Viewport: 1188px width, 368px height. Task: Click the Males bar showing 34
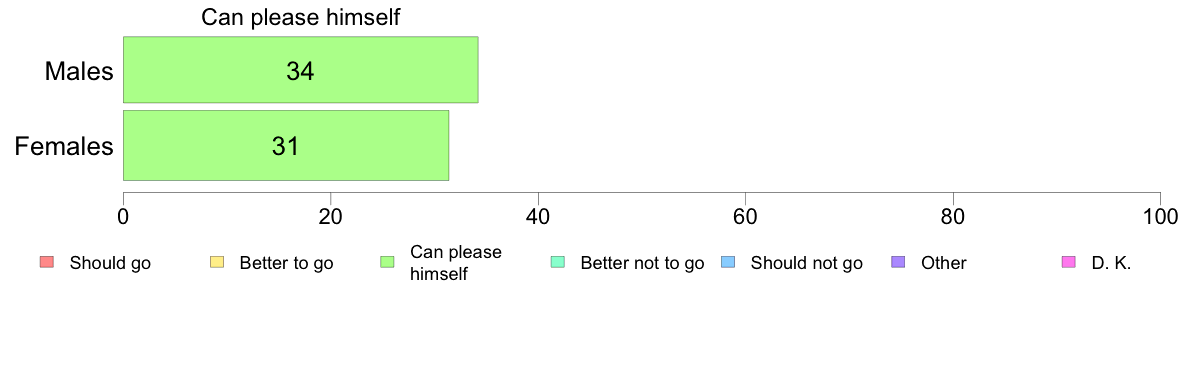pyautogui.click(x=301, y=70)
